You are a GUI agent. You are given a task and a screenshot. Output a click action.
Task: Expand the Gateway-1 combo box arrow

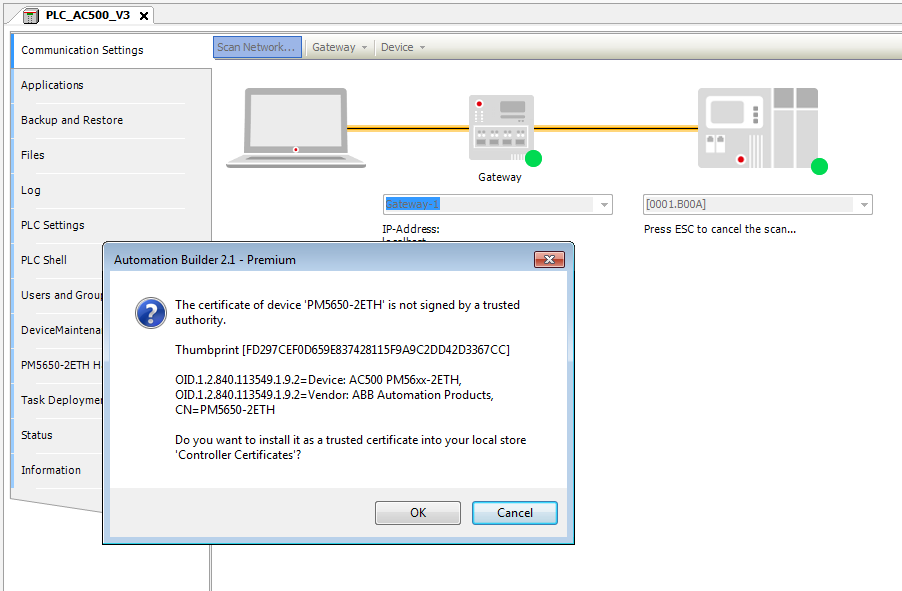[x=603, y=204]
